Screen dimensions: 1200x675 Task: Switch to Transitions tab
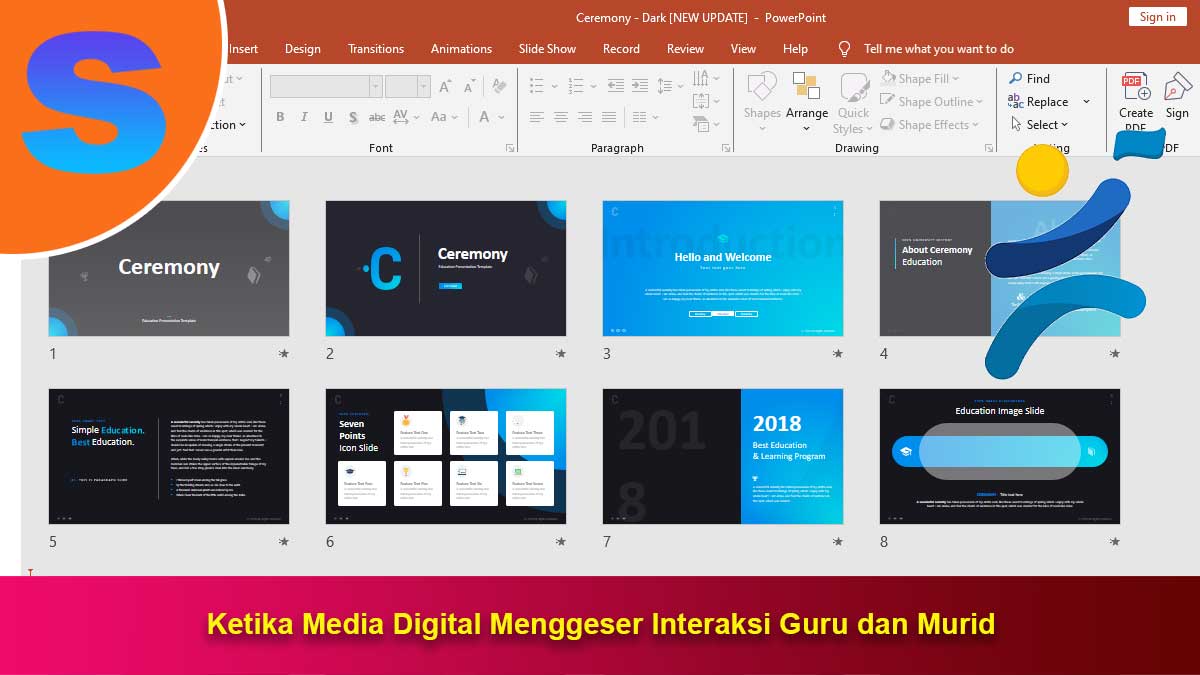[376, 48]
